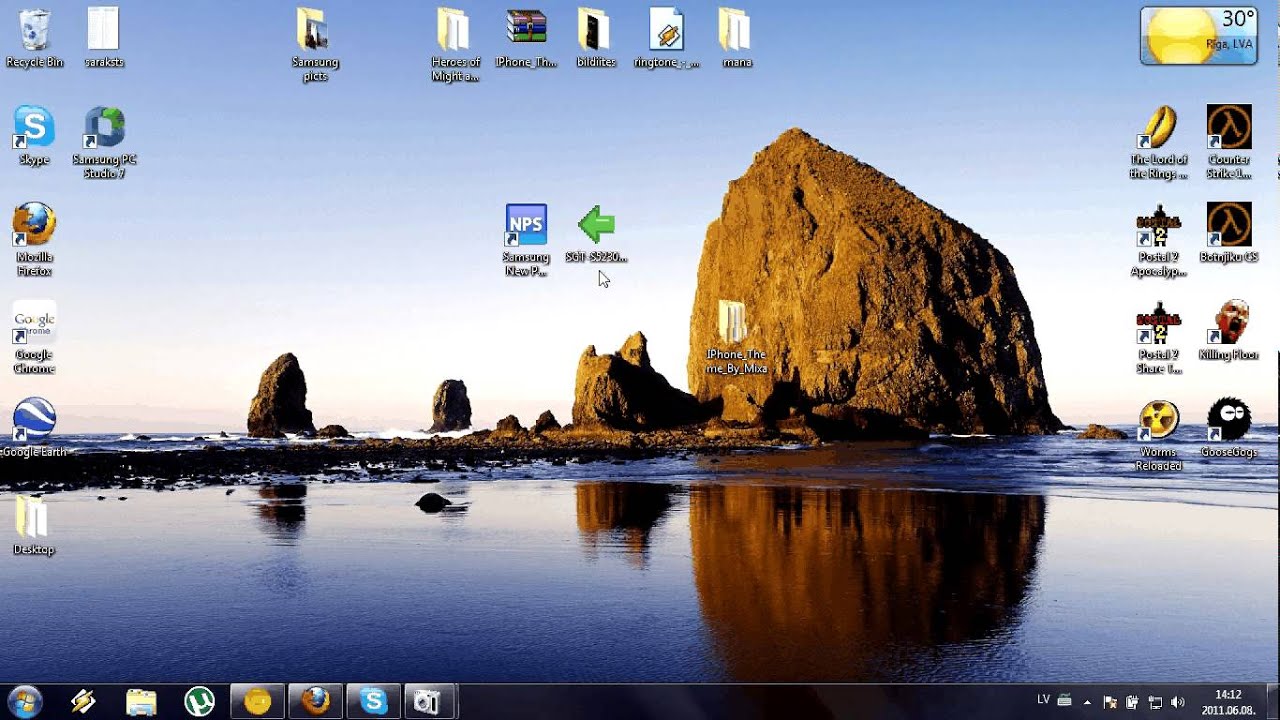Open the network status tray icon
Image resolution: width=1280 pixels, height=720 pixels.
point(1154,703)
